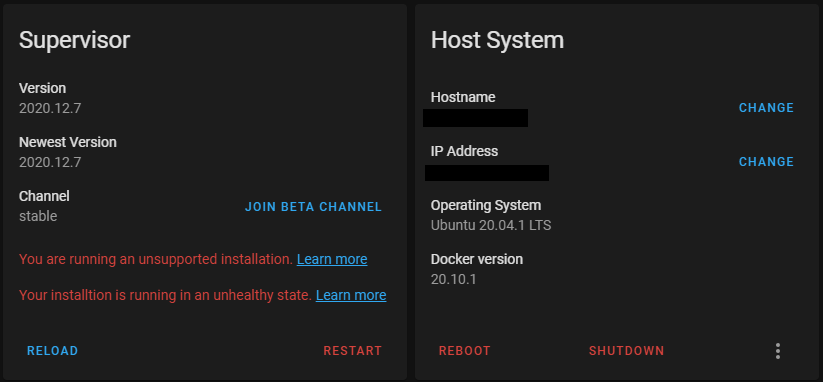Open the Host System three-dot overflow menu
The image size is (823, 382).
click(x=777, y=351)
